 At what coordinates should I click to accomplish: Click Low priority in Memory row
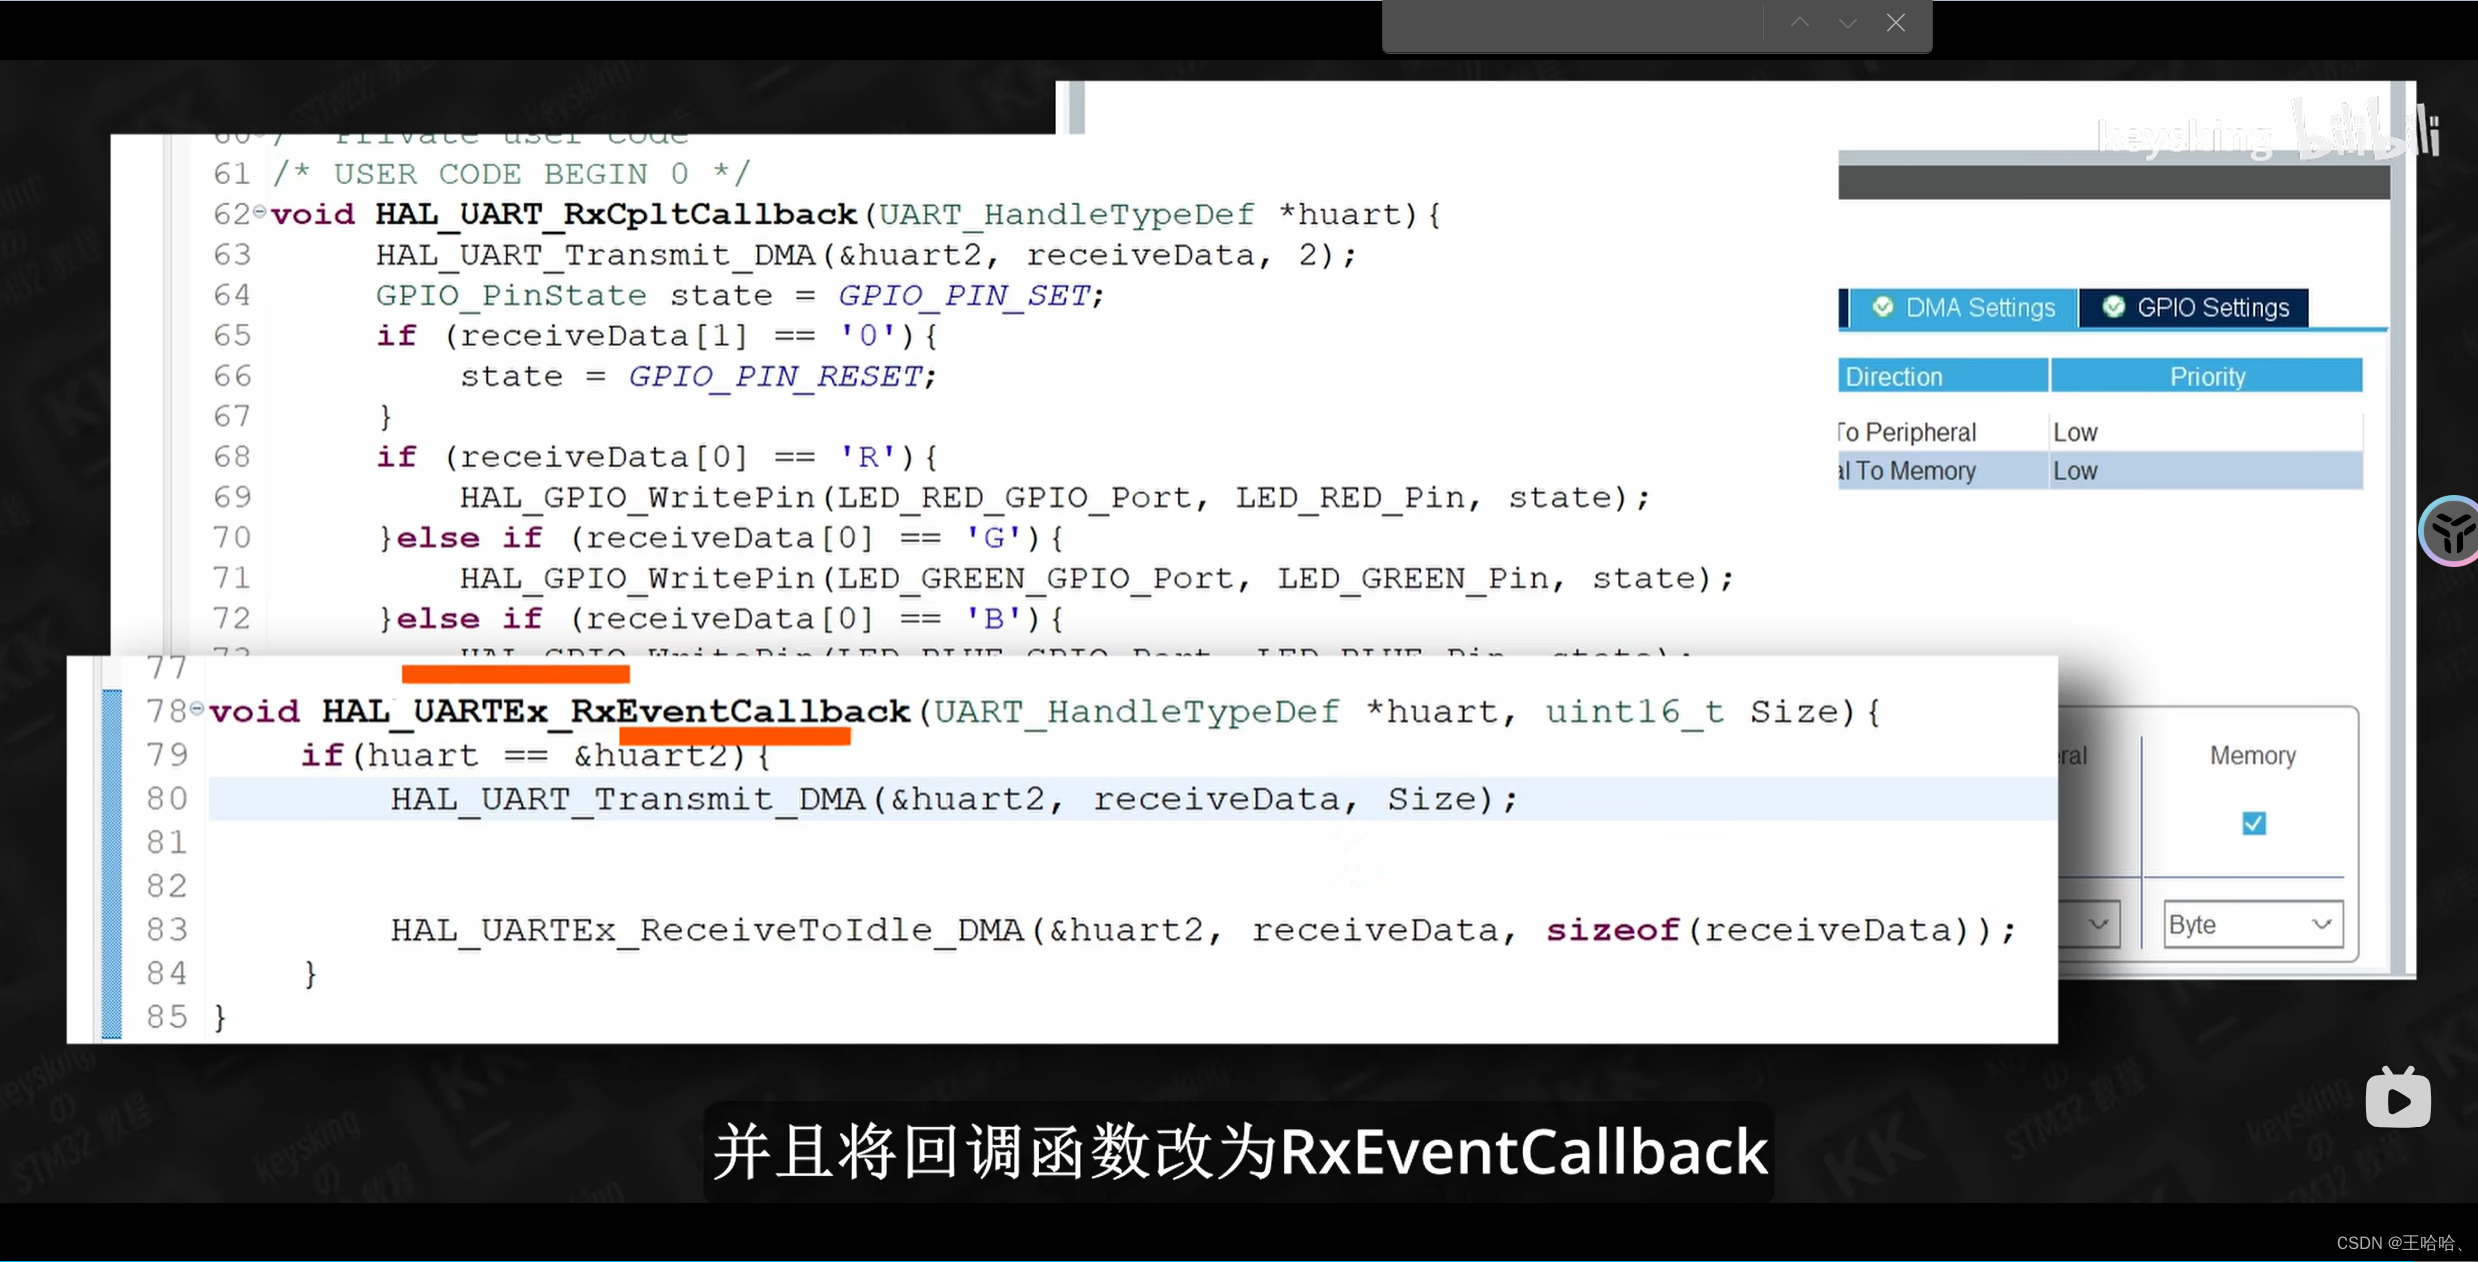[2076, 471]
